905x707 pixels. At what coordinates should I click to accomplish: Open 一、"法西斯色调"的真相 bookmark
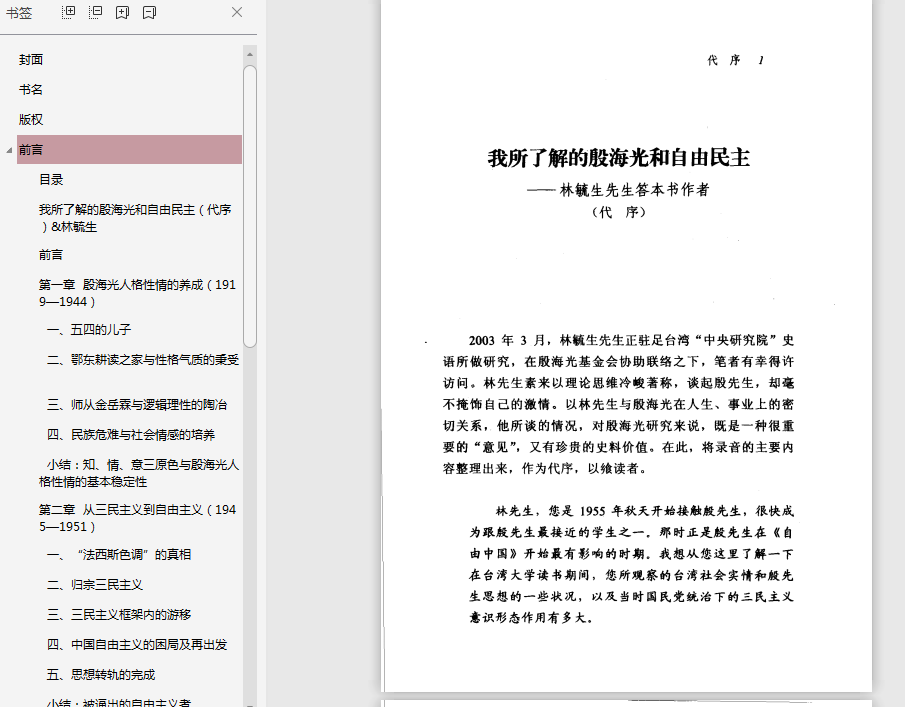pyautogui.click(x=119, y=555)
